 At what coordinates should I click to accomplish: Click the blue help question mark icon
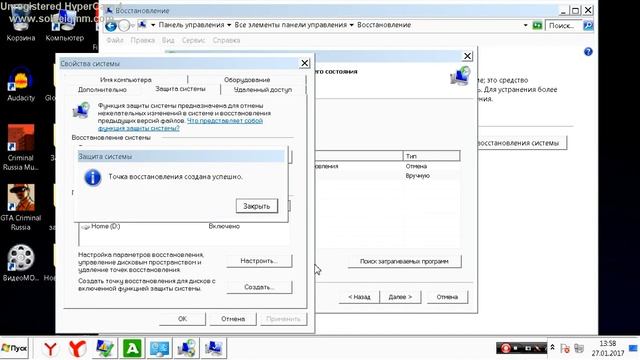(x=588, y=51)
